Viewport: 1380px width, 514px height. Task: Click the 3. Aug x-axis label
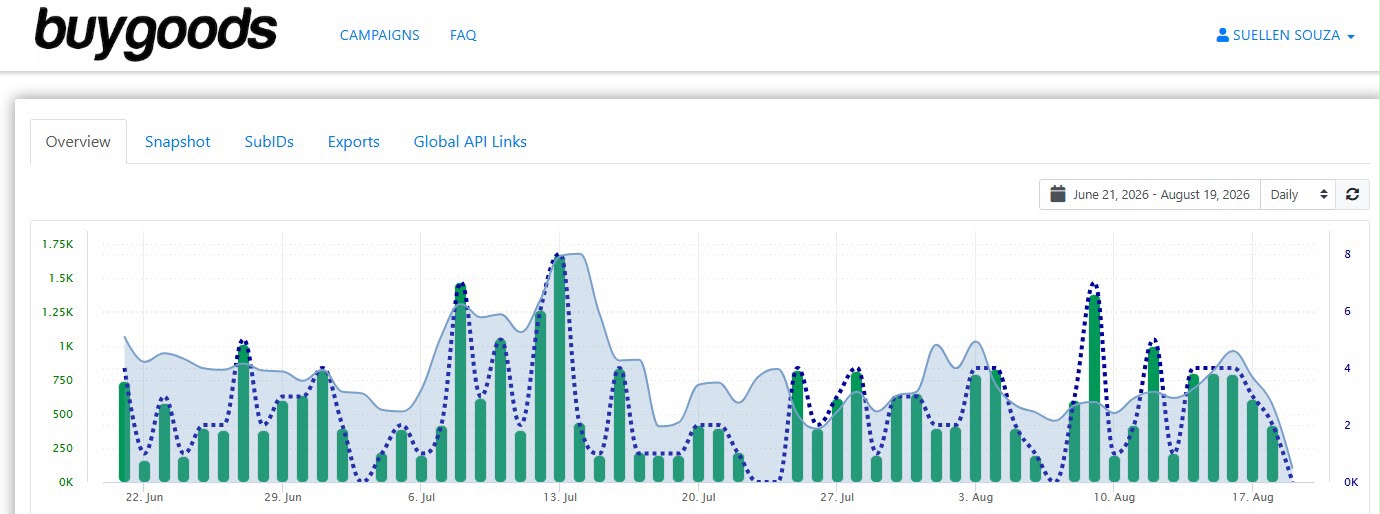pyautogui.click(x=975, y=497)
